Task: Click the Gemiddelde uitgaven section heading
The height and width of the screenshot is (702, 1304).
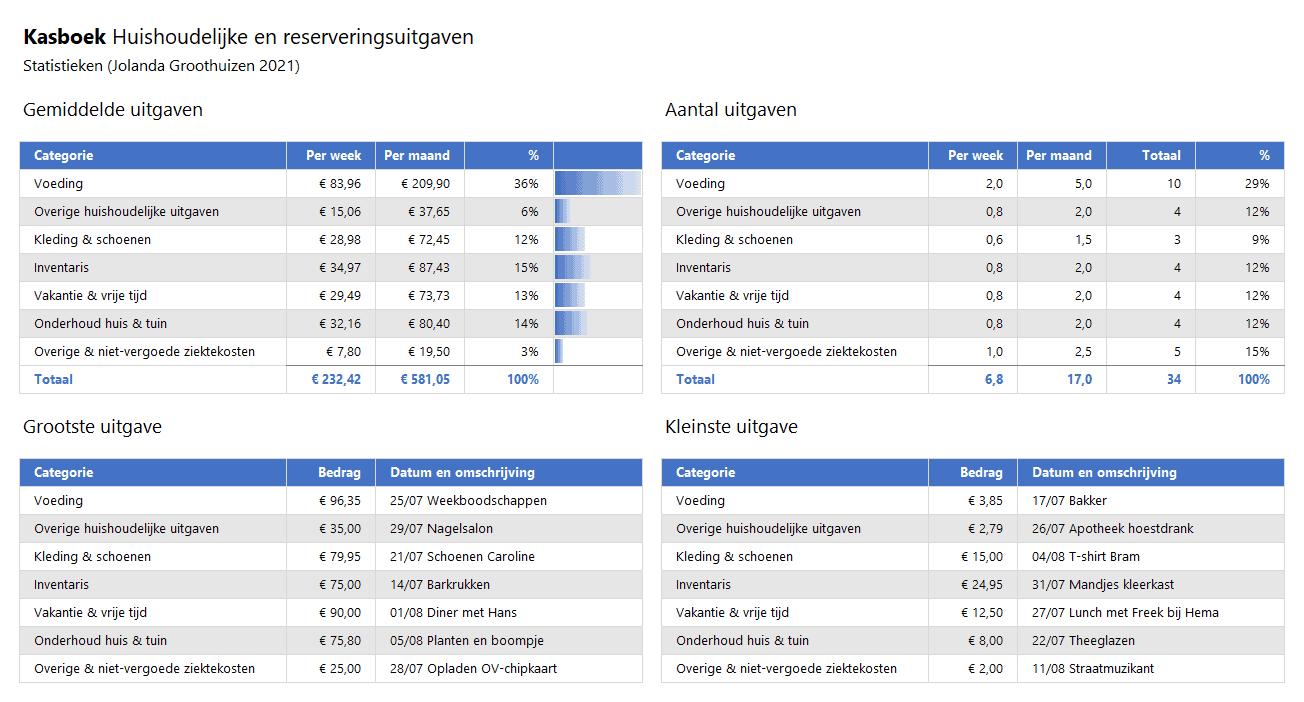Action: (x=113, y=110)
